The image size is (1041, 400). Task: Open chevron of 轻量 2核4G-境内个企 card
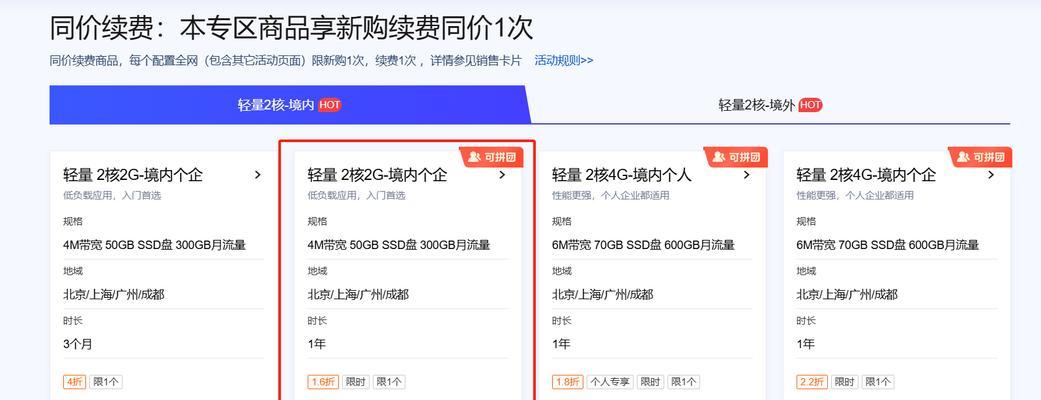coord(991,175)
